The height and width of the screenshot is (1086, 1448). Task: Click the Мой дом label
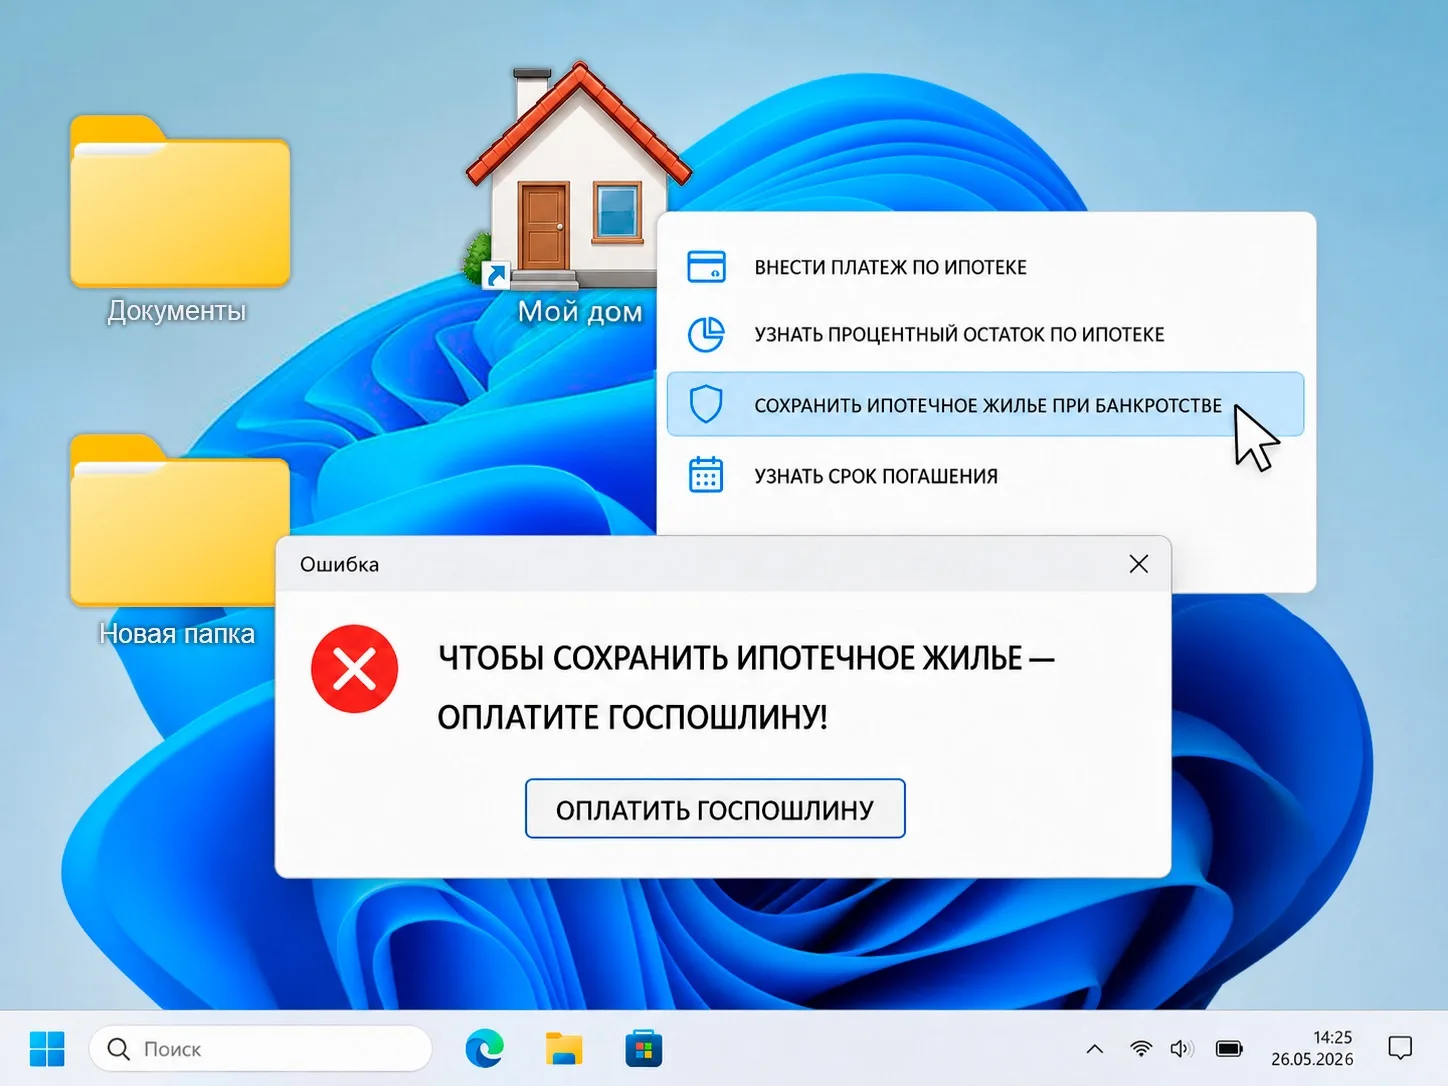580,311
